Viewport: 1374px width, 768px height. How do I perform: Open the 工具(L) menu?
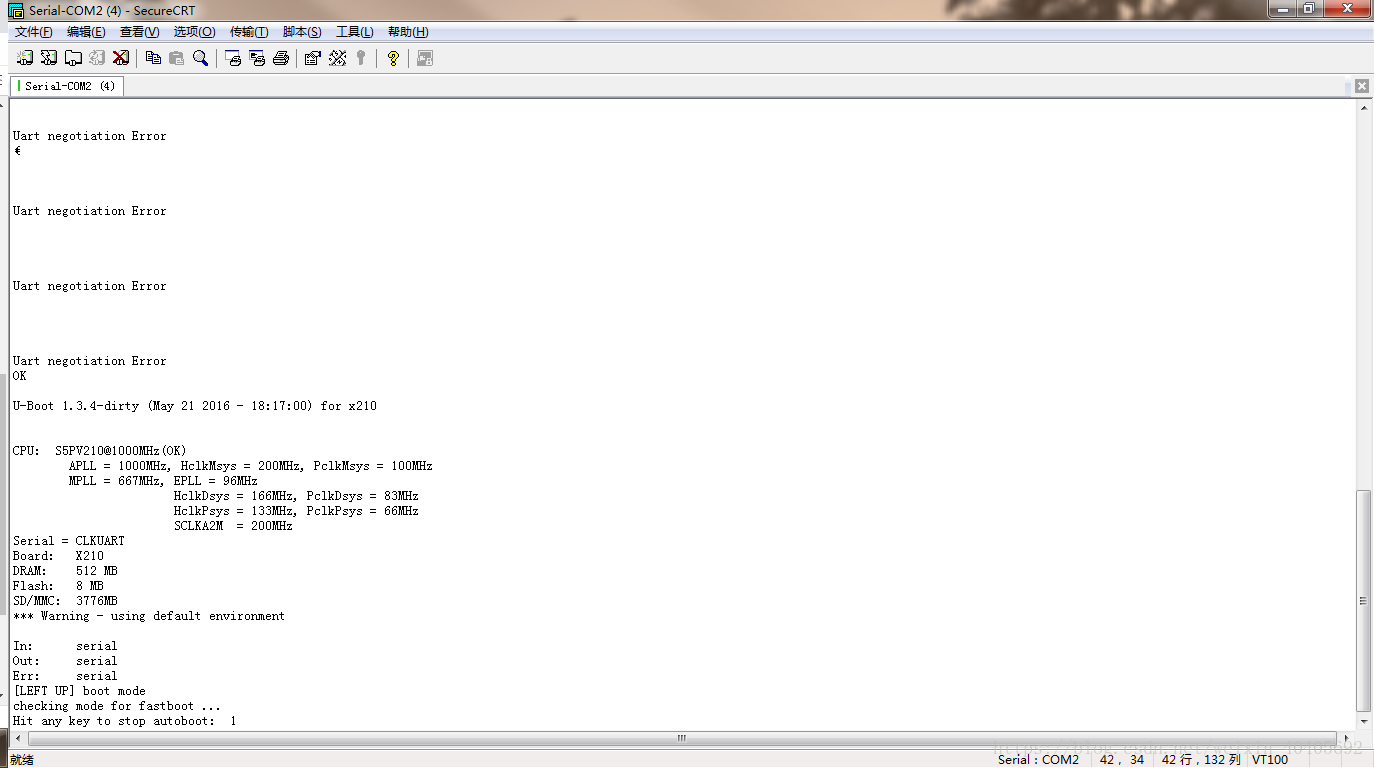point(355,32)
